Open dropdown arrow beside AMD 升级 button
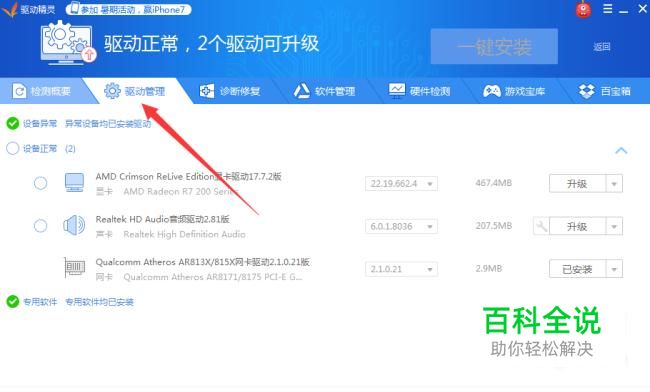650x392 pixels. (614, 184)
